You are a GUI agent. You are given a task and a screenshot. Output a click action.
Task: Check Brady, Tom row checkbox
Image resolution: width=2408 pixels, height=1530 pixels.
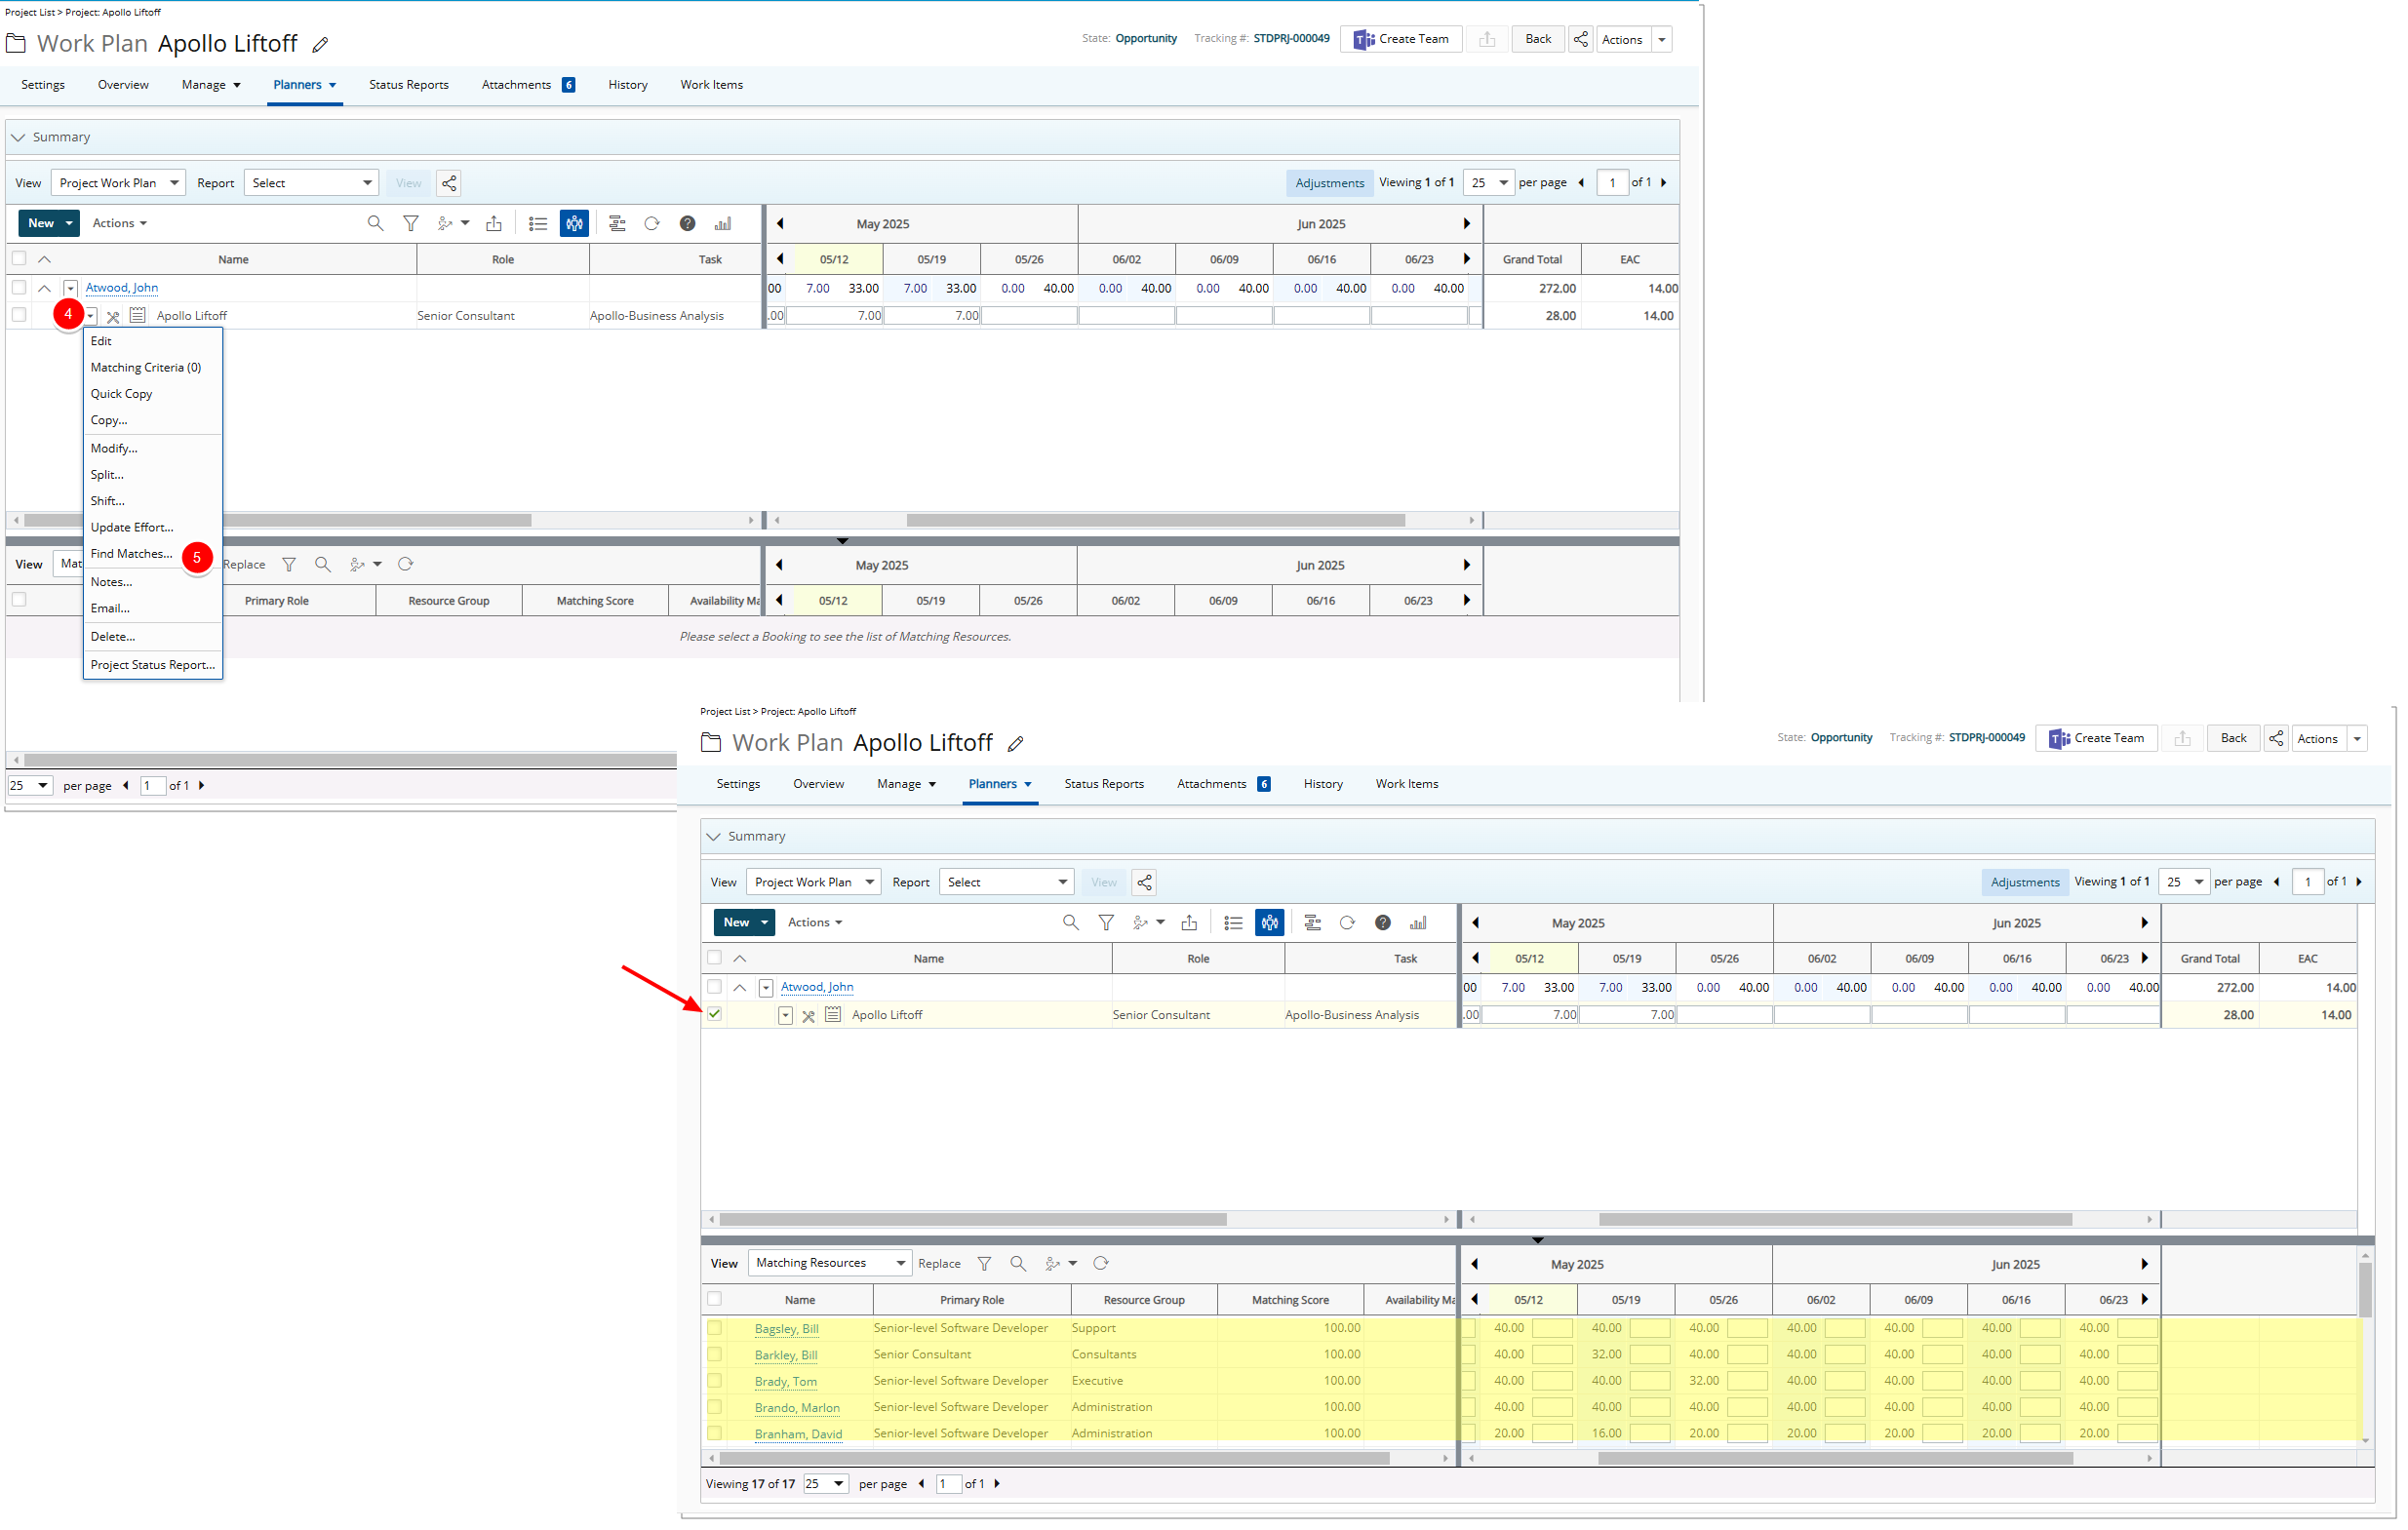tap(714, 1380)
